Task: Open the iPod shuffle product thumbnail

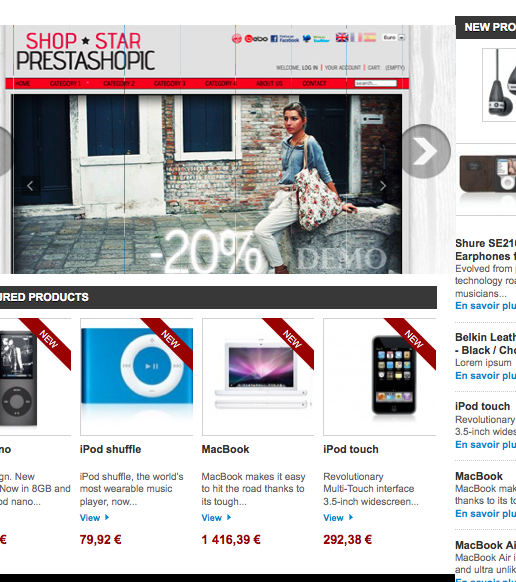Action: [x=137, y=377]
